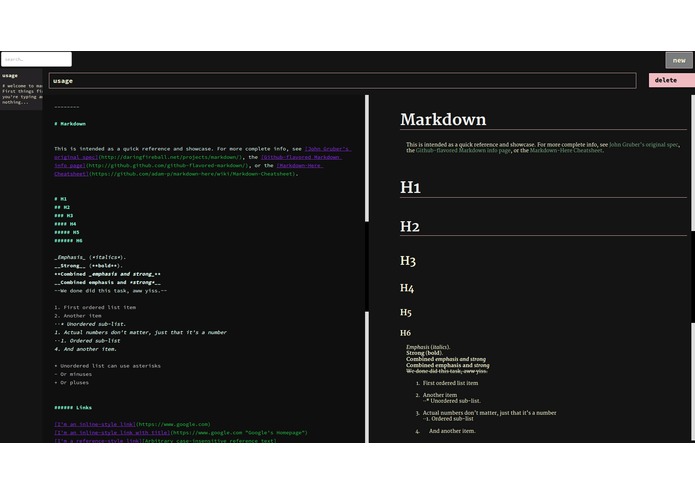Click '1. First ordered list item' in editor
Screen dimensions: 695x494
point(95,307)
